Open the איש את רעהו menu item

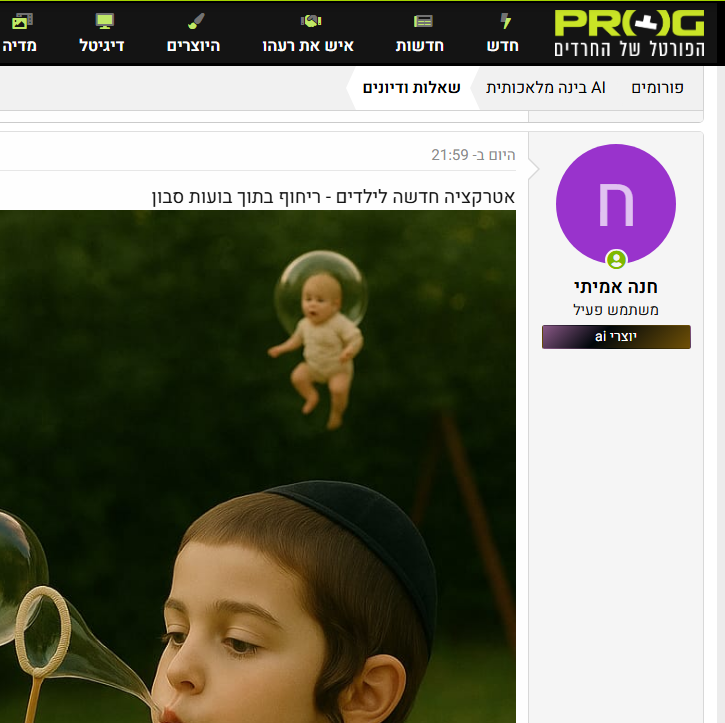[x=308, y=46]
